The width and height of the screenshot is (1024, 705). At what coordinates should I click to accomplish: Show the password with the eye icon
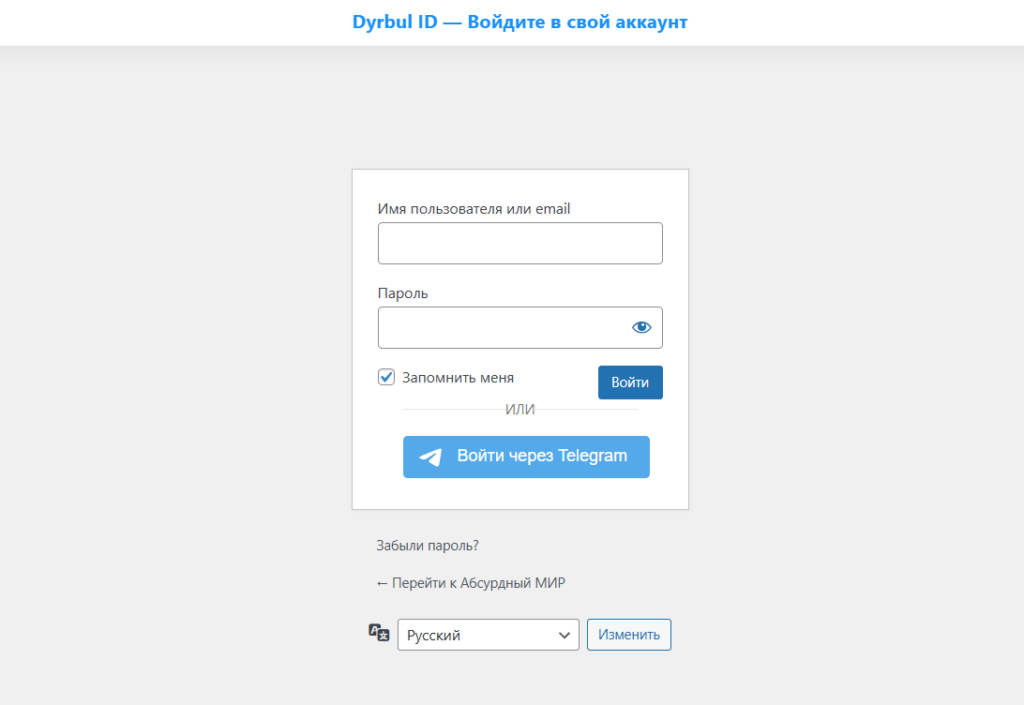(x=641, y=327)
